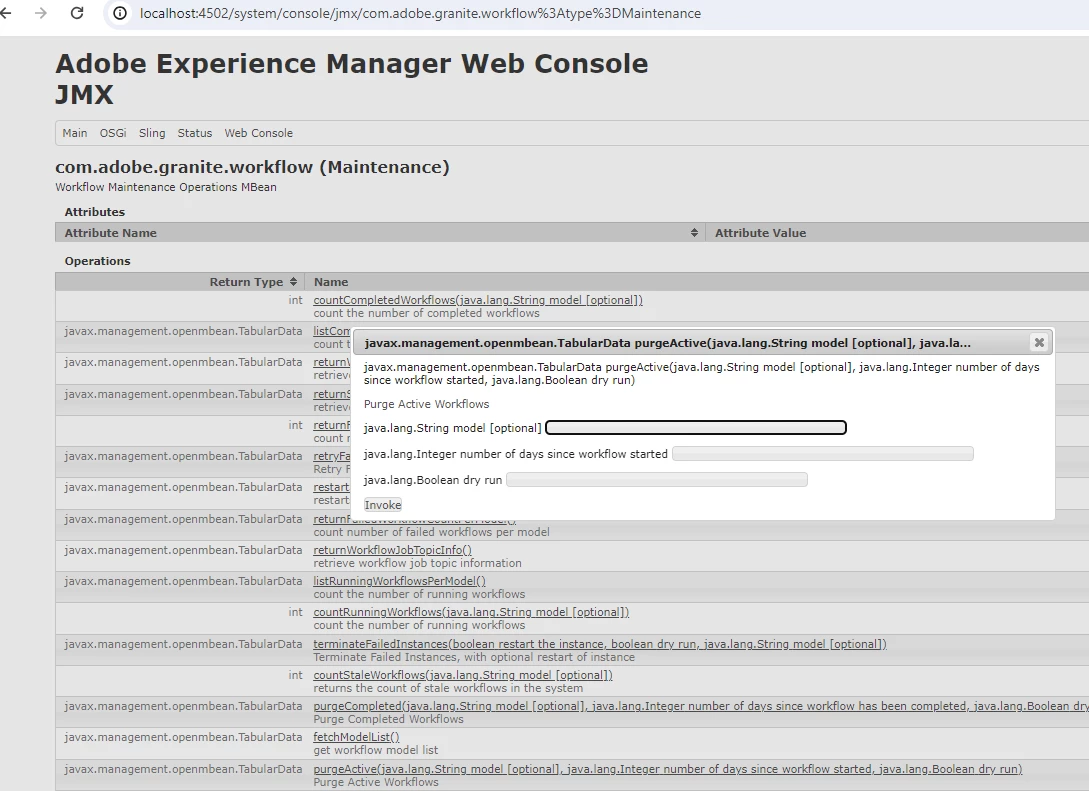Viewport: 1089px width, 791px height.
Task: Open the Status menu
Action: [194, 133]
